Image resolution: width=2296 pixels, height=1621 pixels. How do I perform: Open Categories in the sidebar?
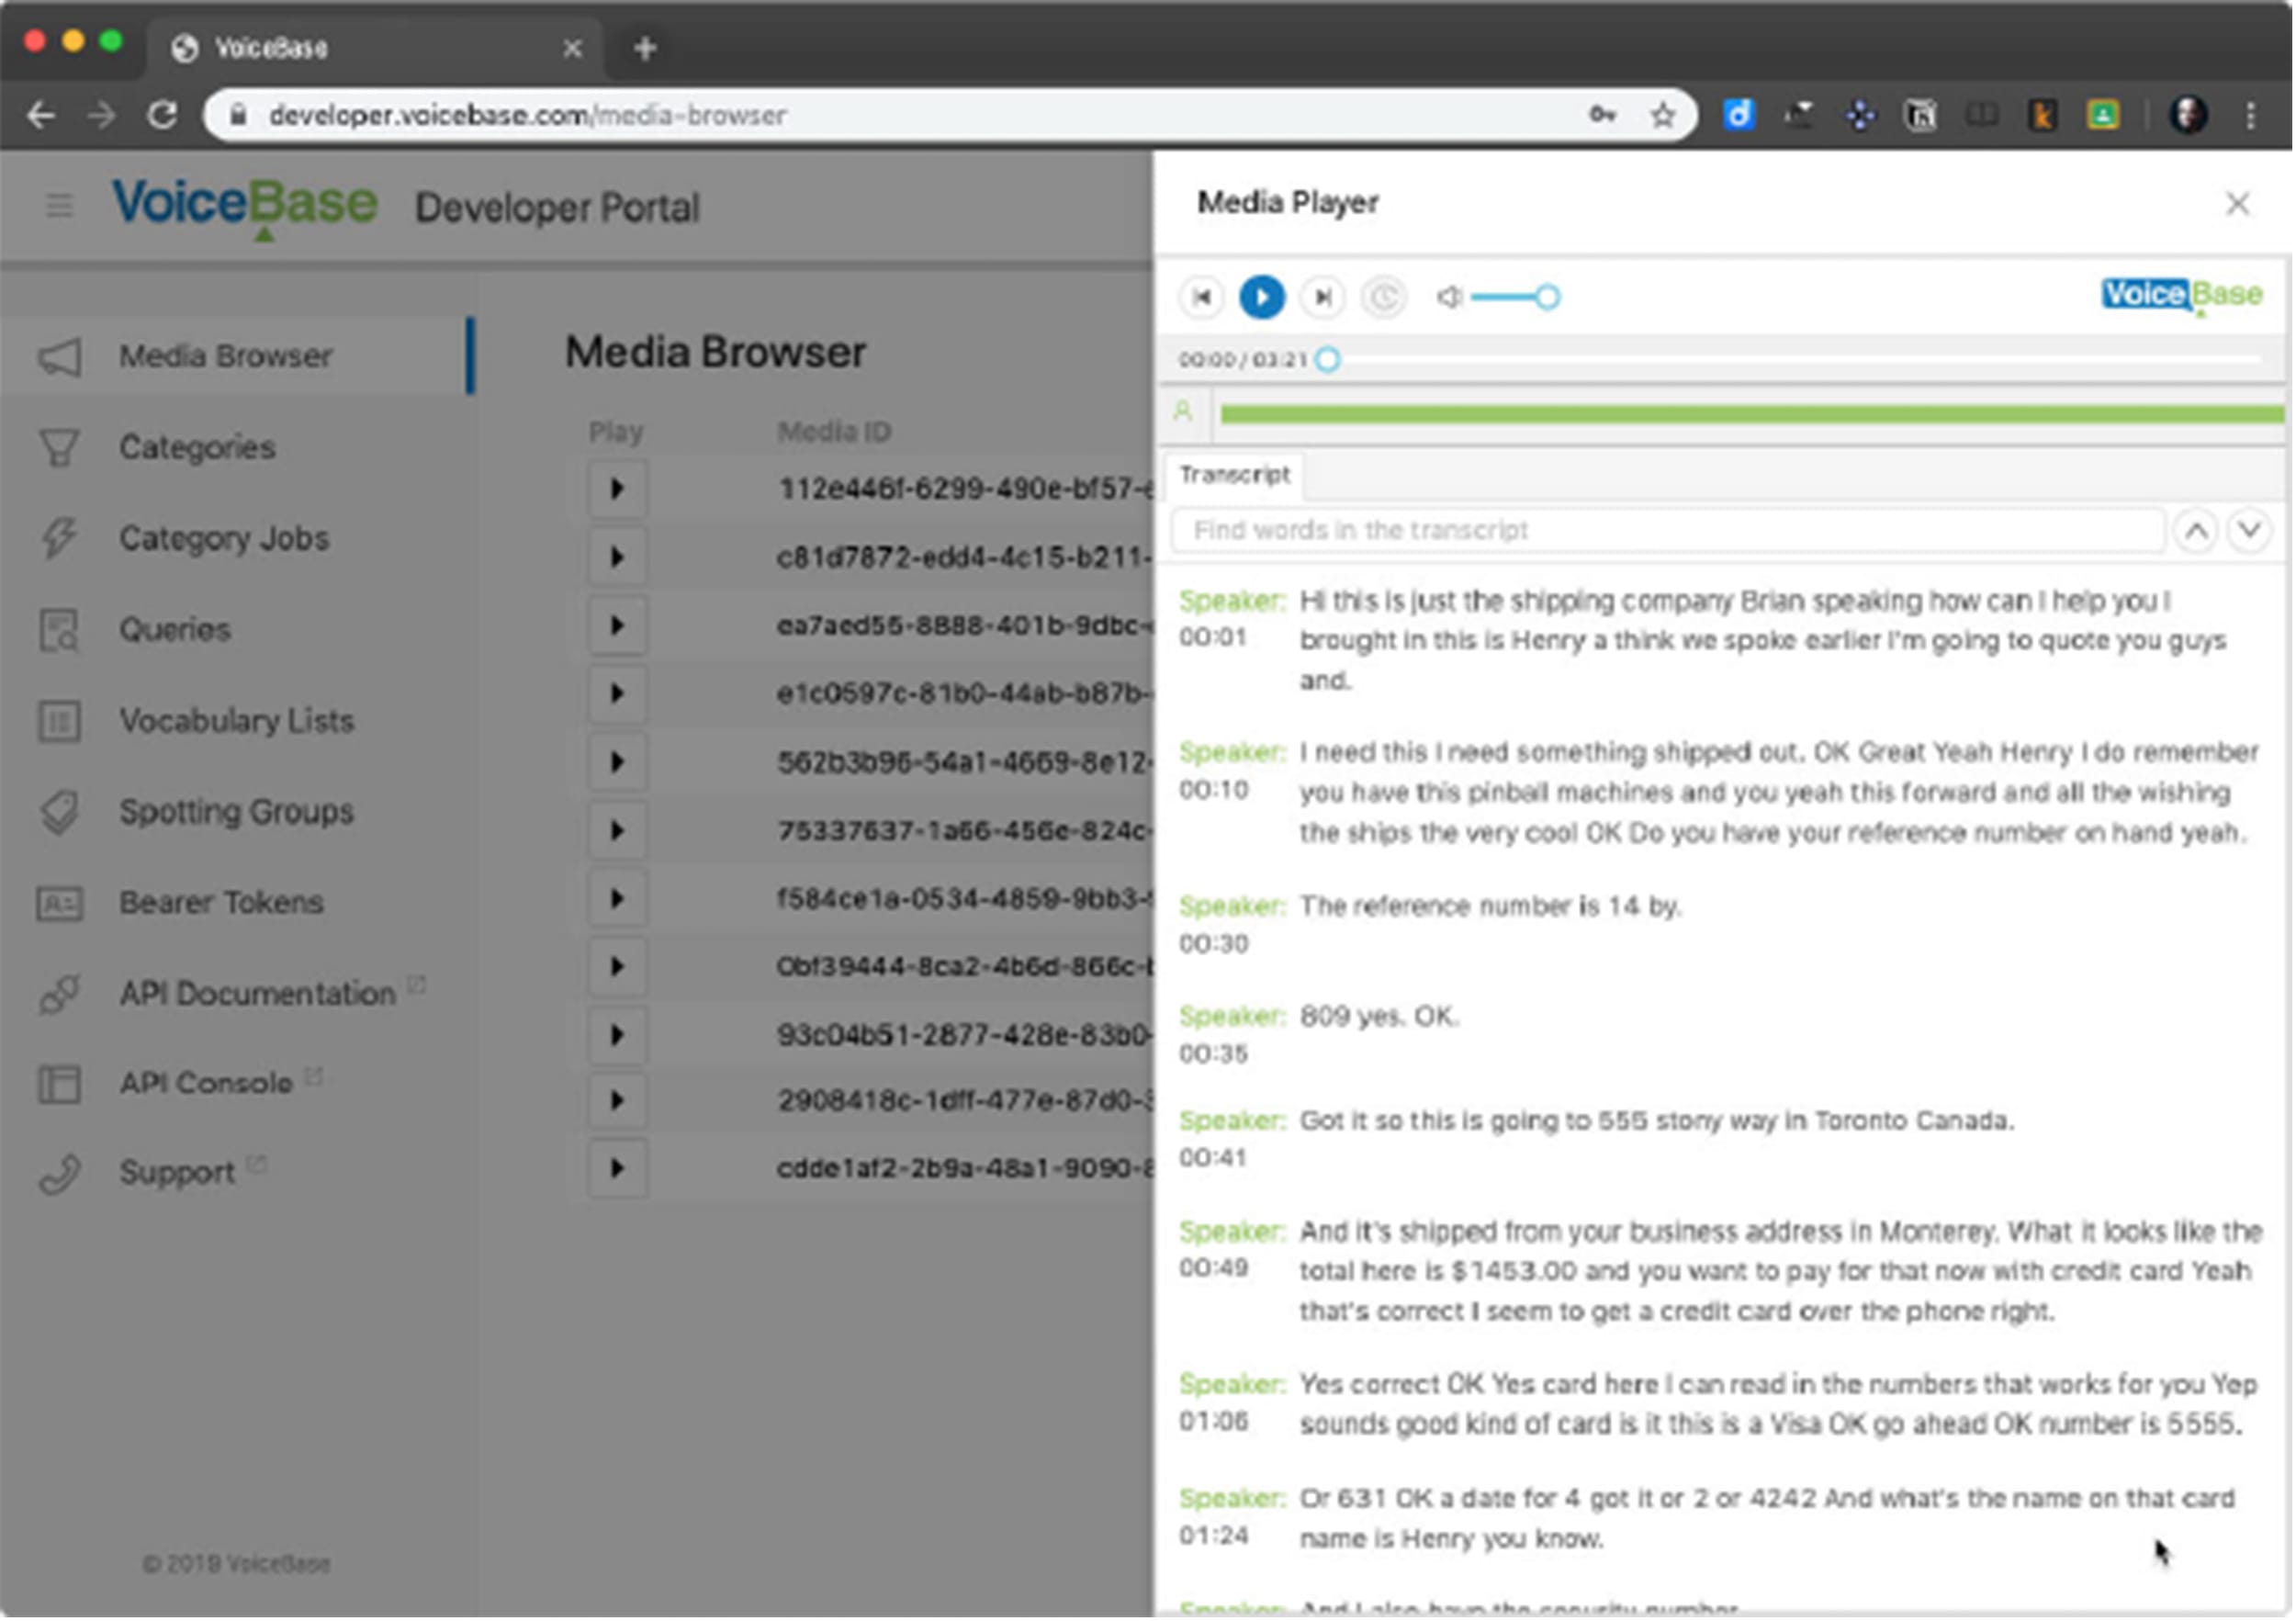click(x=196, y=447)
